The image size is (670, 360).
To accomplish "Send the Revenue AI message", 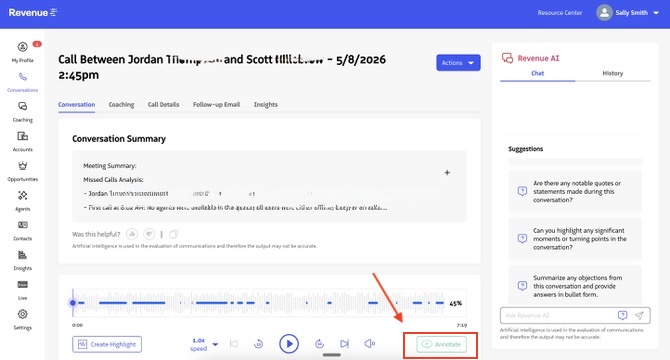I will coord(639,315).
